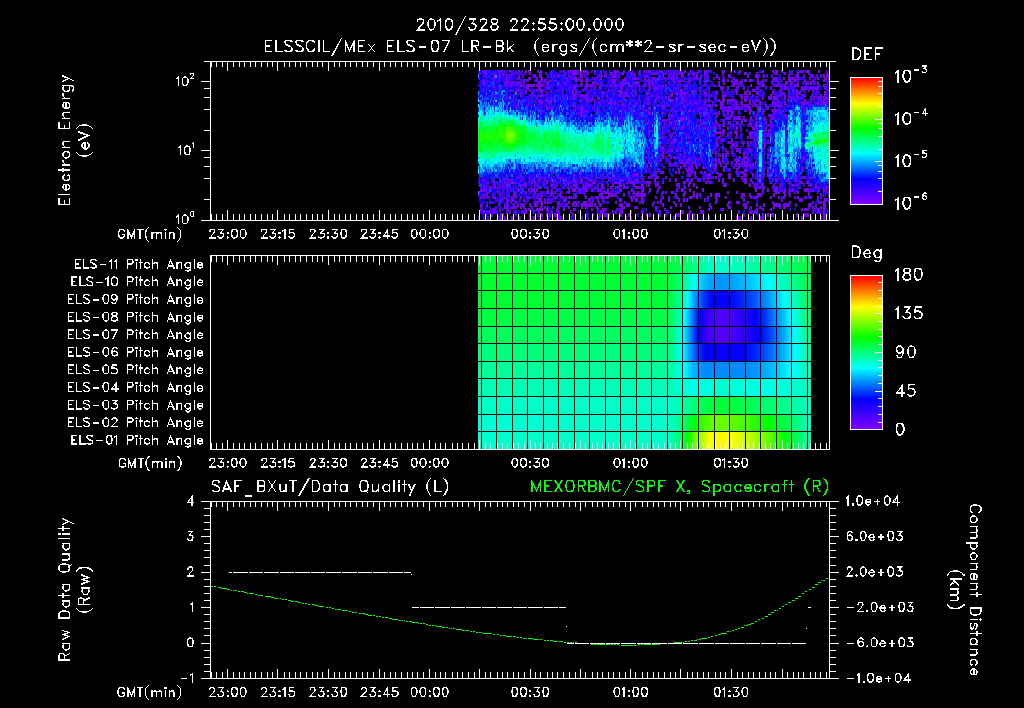Click the 4 tick on the data quality axis
Image resolution: width=1024 pixels, height=708 pixels.
[190, 501]
